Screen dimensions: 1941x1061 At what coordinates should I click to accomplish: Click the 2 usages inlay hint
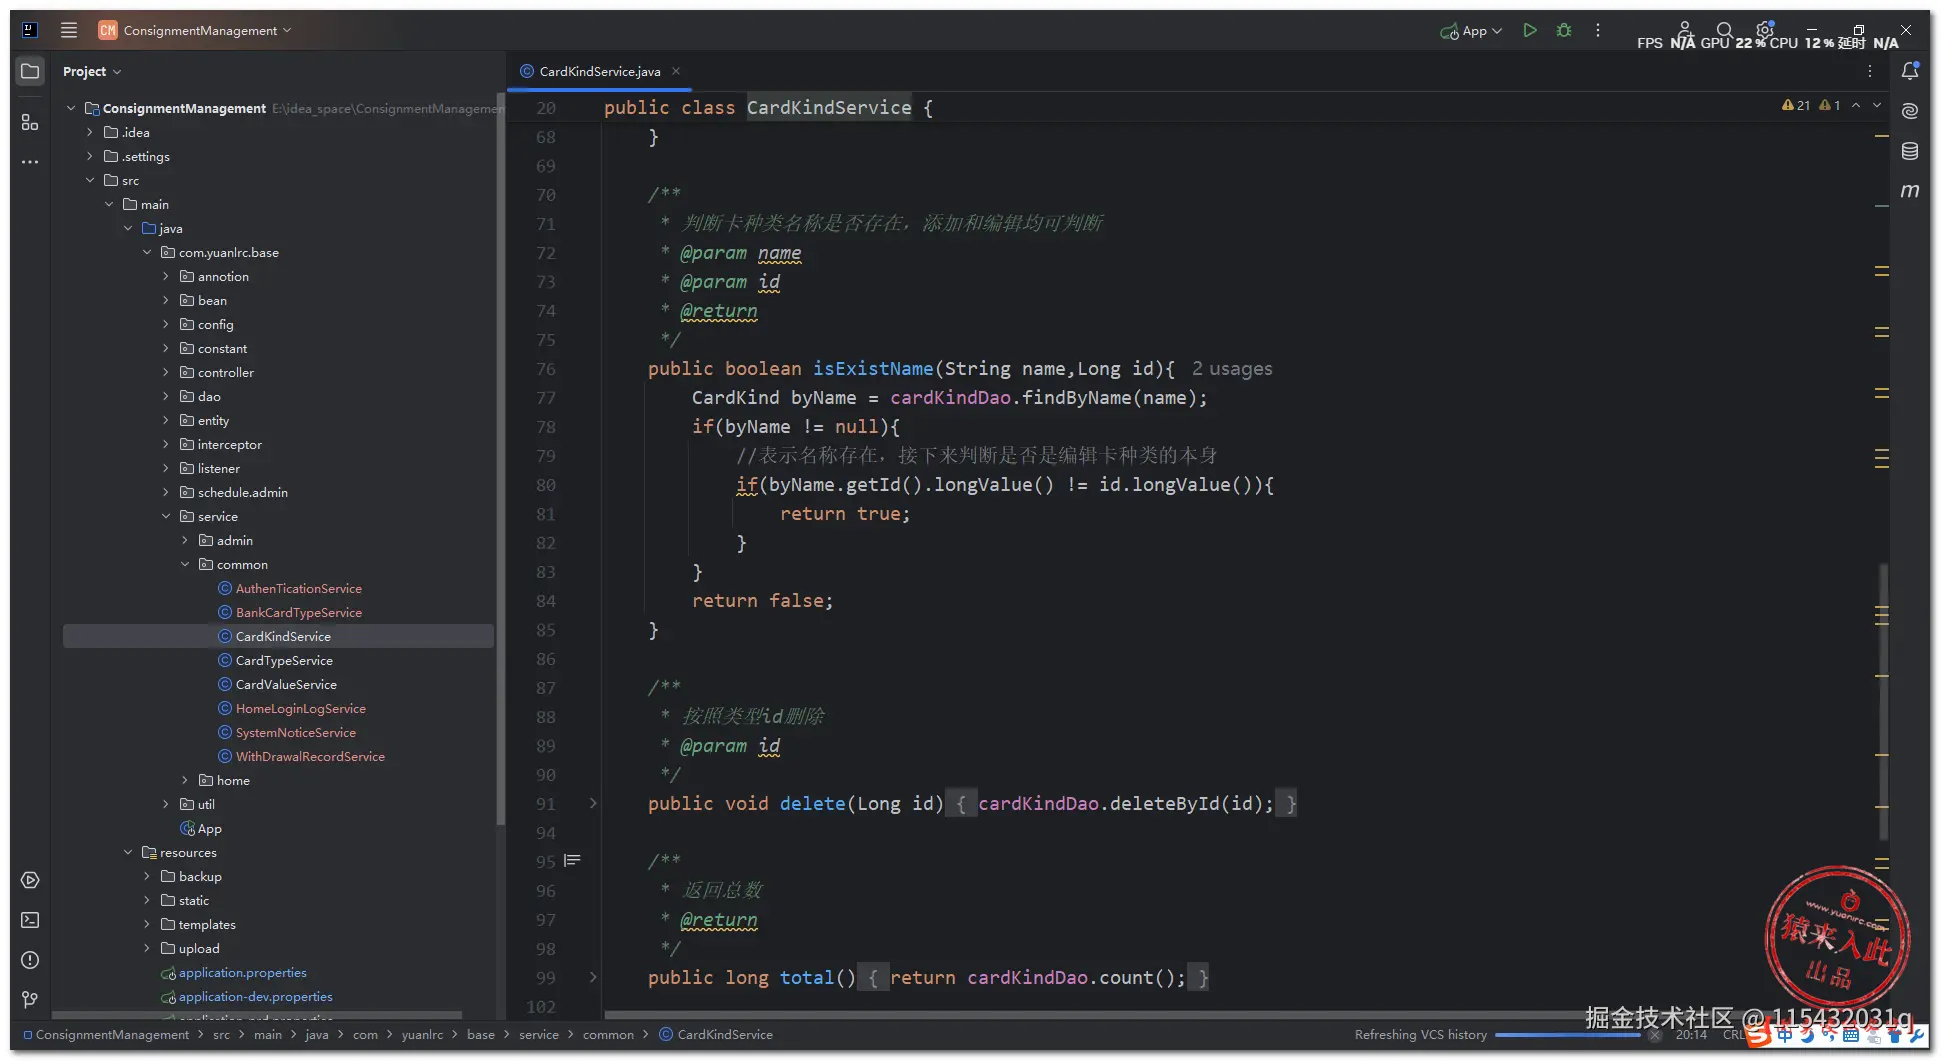point(1232,368)
